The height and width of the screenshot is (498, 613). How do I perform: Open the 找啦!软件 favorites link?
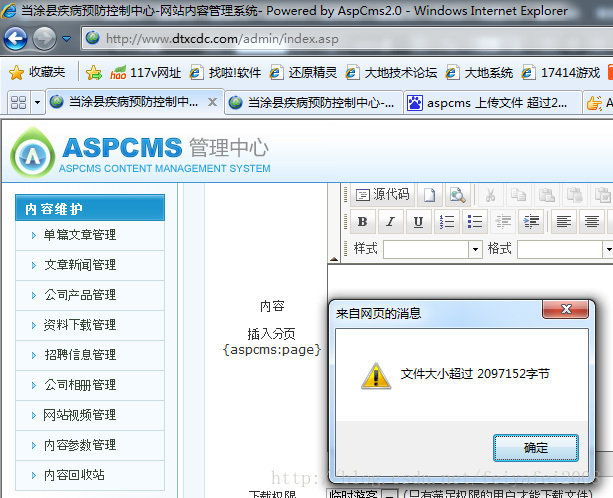click(x=226, y=73)
